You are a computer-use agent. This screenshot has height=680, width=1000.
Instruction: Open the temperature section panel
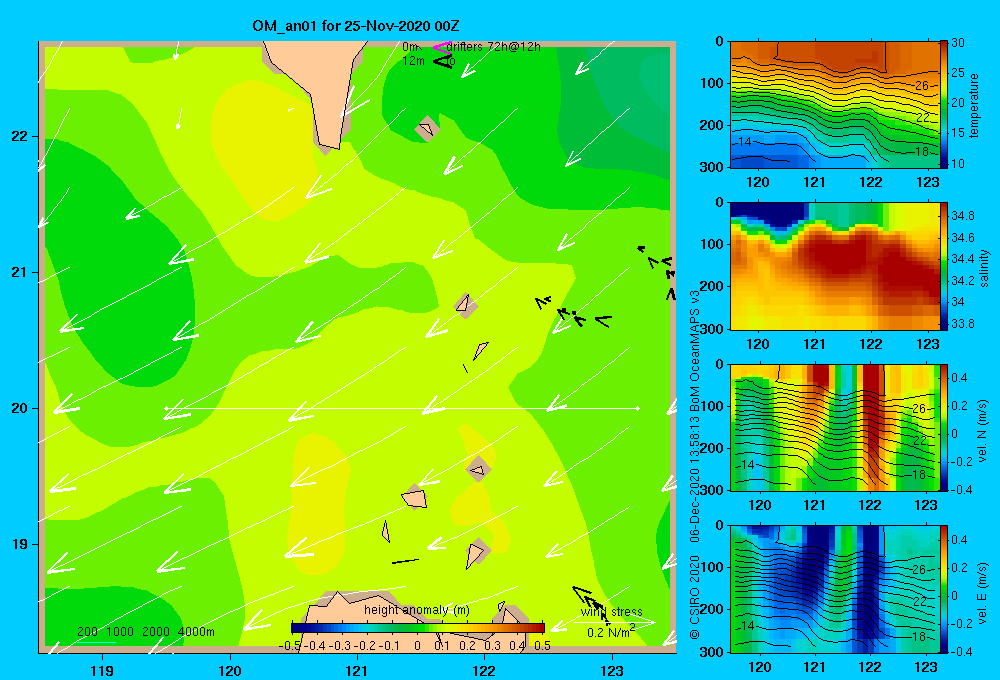(x=834, y=105)
